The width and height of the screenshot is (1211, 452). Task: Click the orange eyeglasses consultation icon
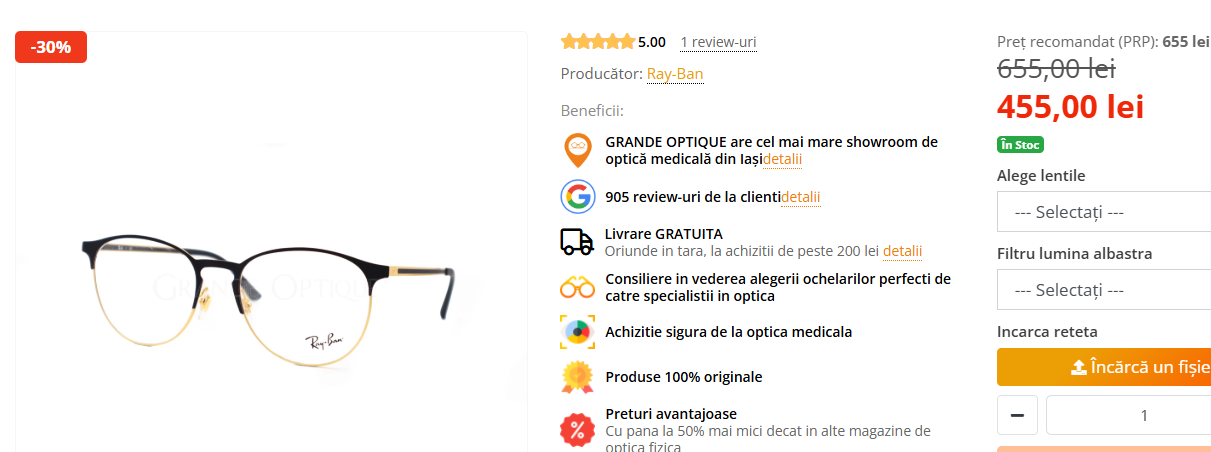(577, 287)
